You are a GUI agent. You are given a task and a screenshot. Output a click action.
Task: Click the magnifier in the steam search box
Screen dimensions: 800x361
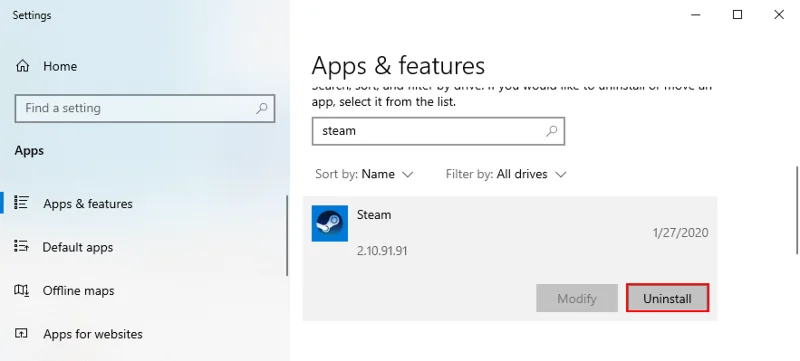pos(551,131)
